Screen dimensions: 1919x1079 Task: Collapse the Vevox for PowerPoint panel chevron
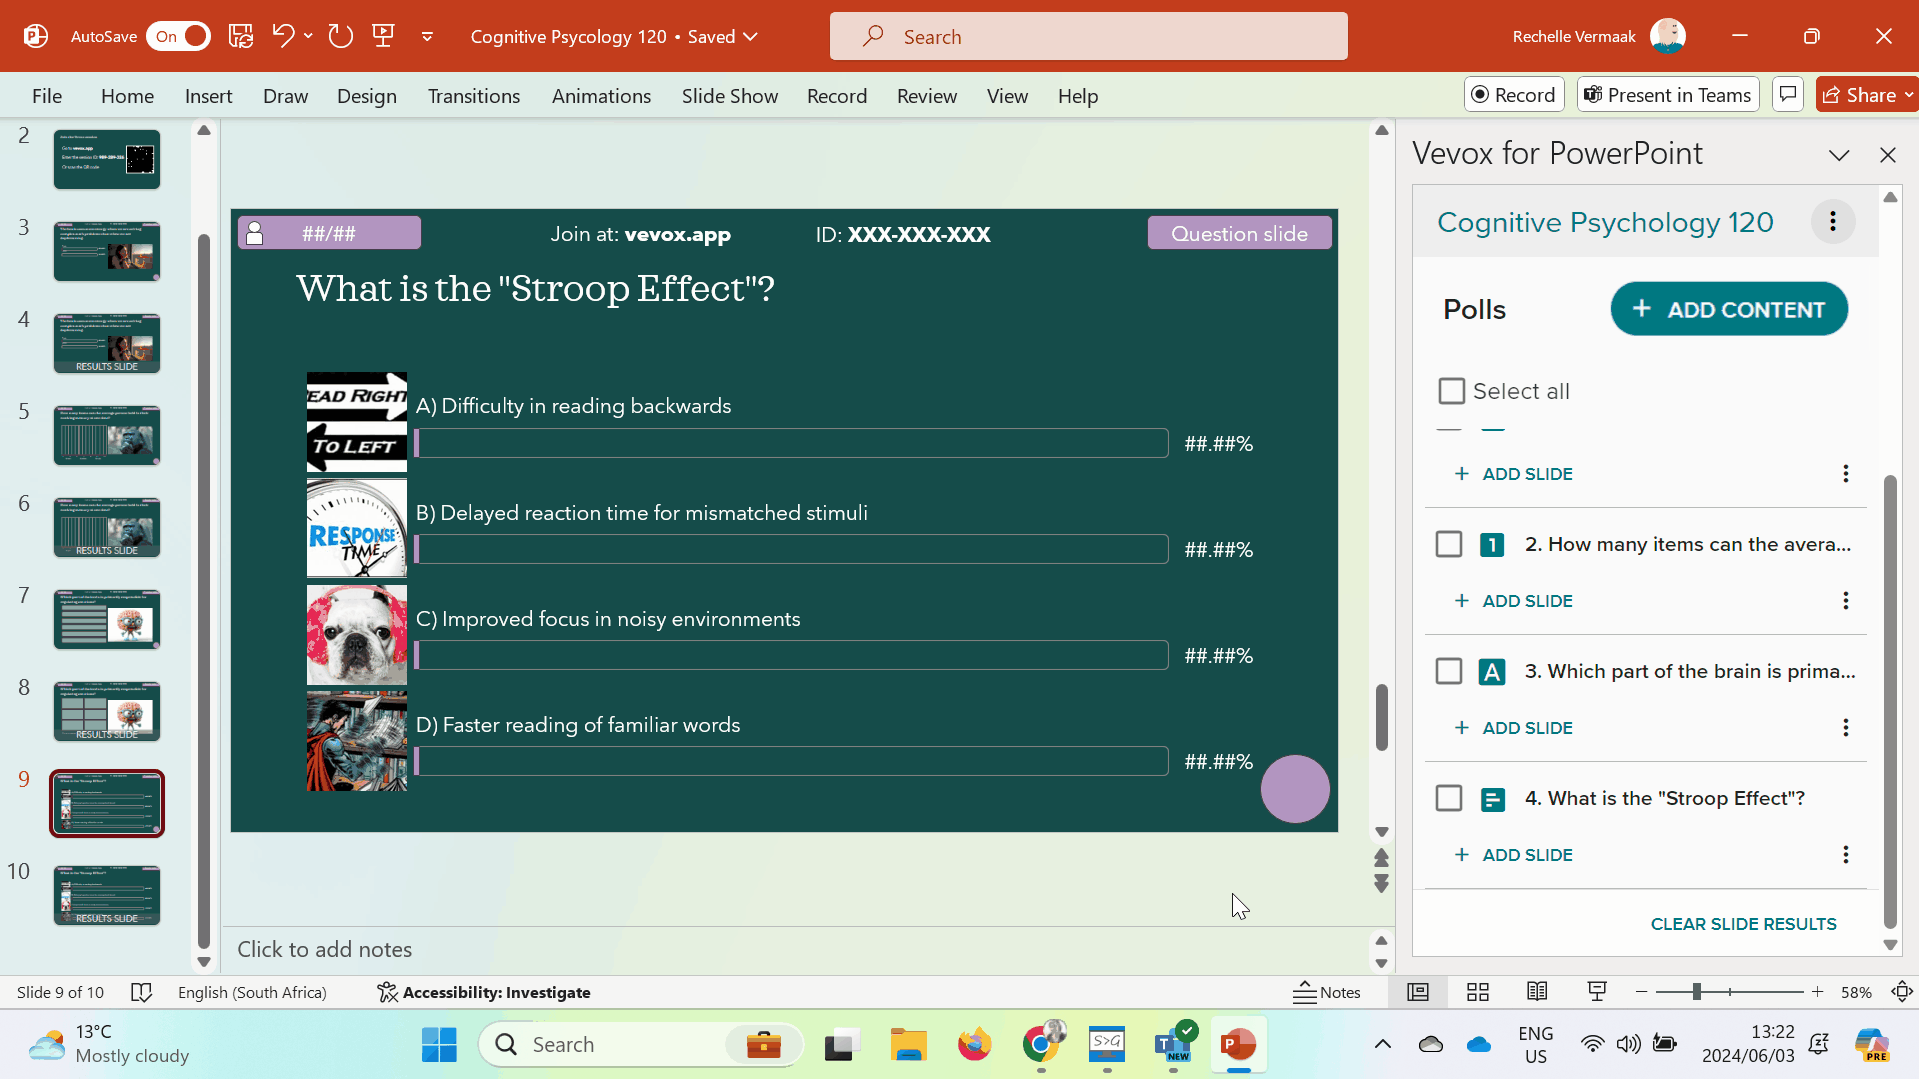pyautogui.click(x=1839, y=155)
